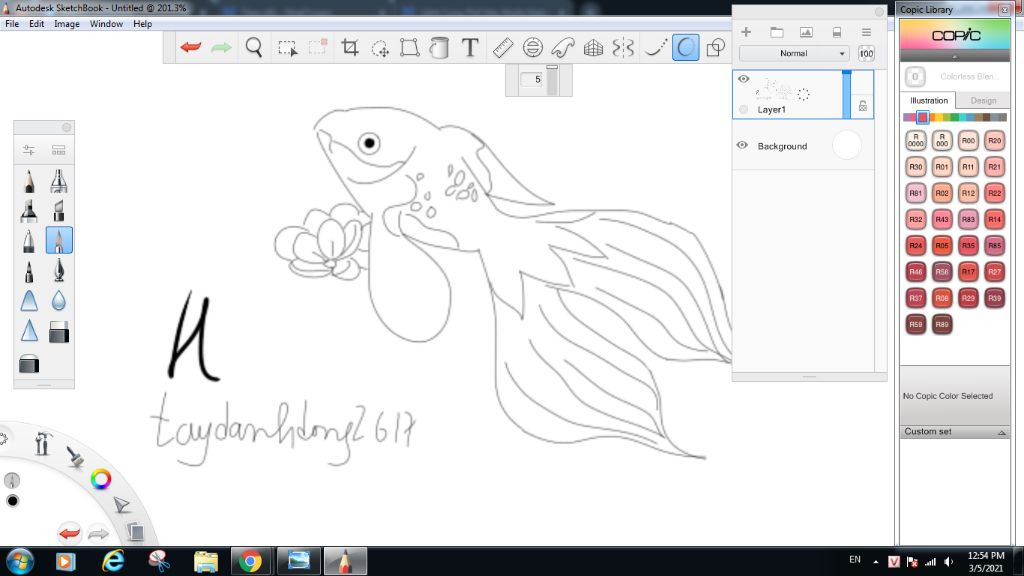Viewport: 1024px width, 576px height.
Task: Pick the R0000 Copic color
Action: [916, 140]
